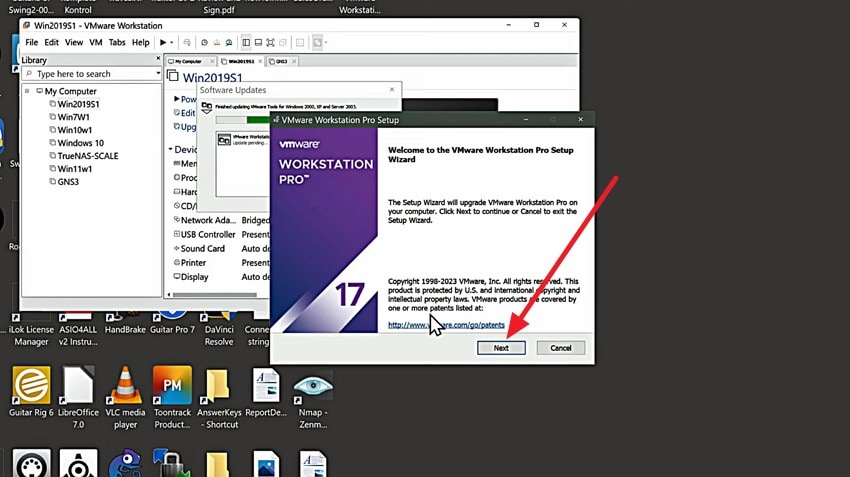Click the DaVinci Resolve desktop shortcut label
This screenshot has width=850, height=477.
click(x=219, y=336)
